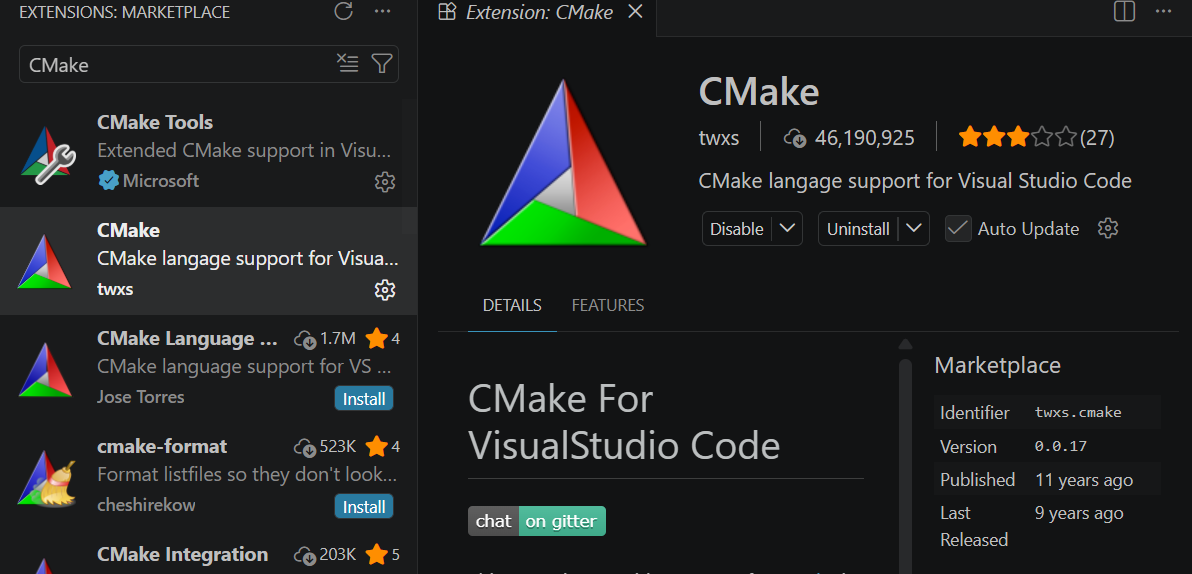This screenshot has width=1192, height=574.
Task: Click the version value 0.0.17
Action: [1060, 446]
